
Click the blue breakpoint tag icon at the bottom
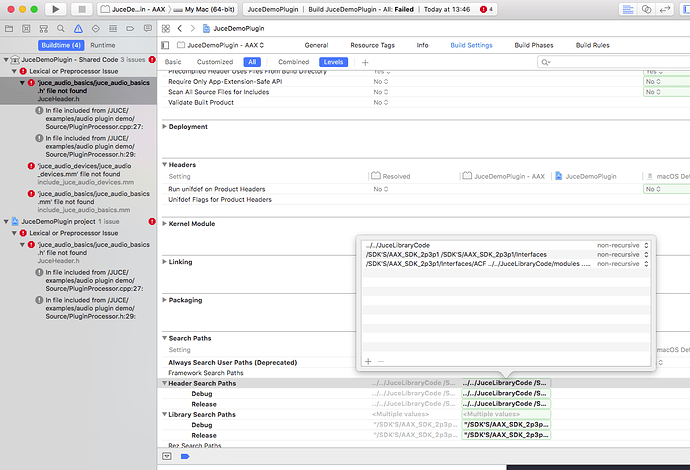click(185, 456)
